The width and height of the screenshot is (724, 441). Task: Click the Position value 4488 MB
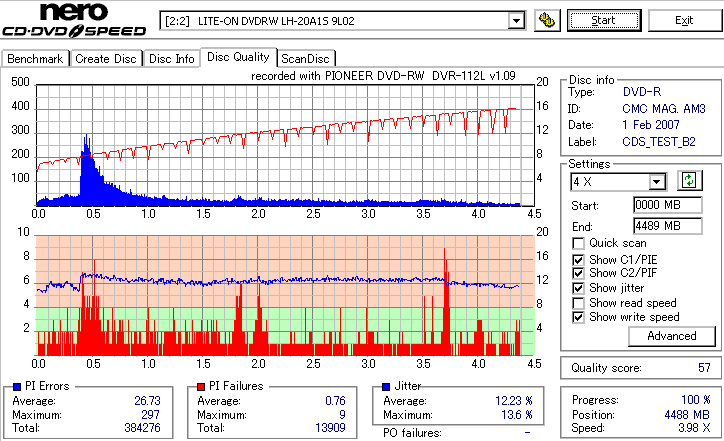point(687,415)
